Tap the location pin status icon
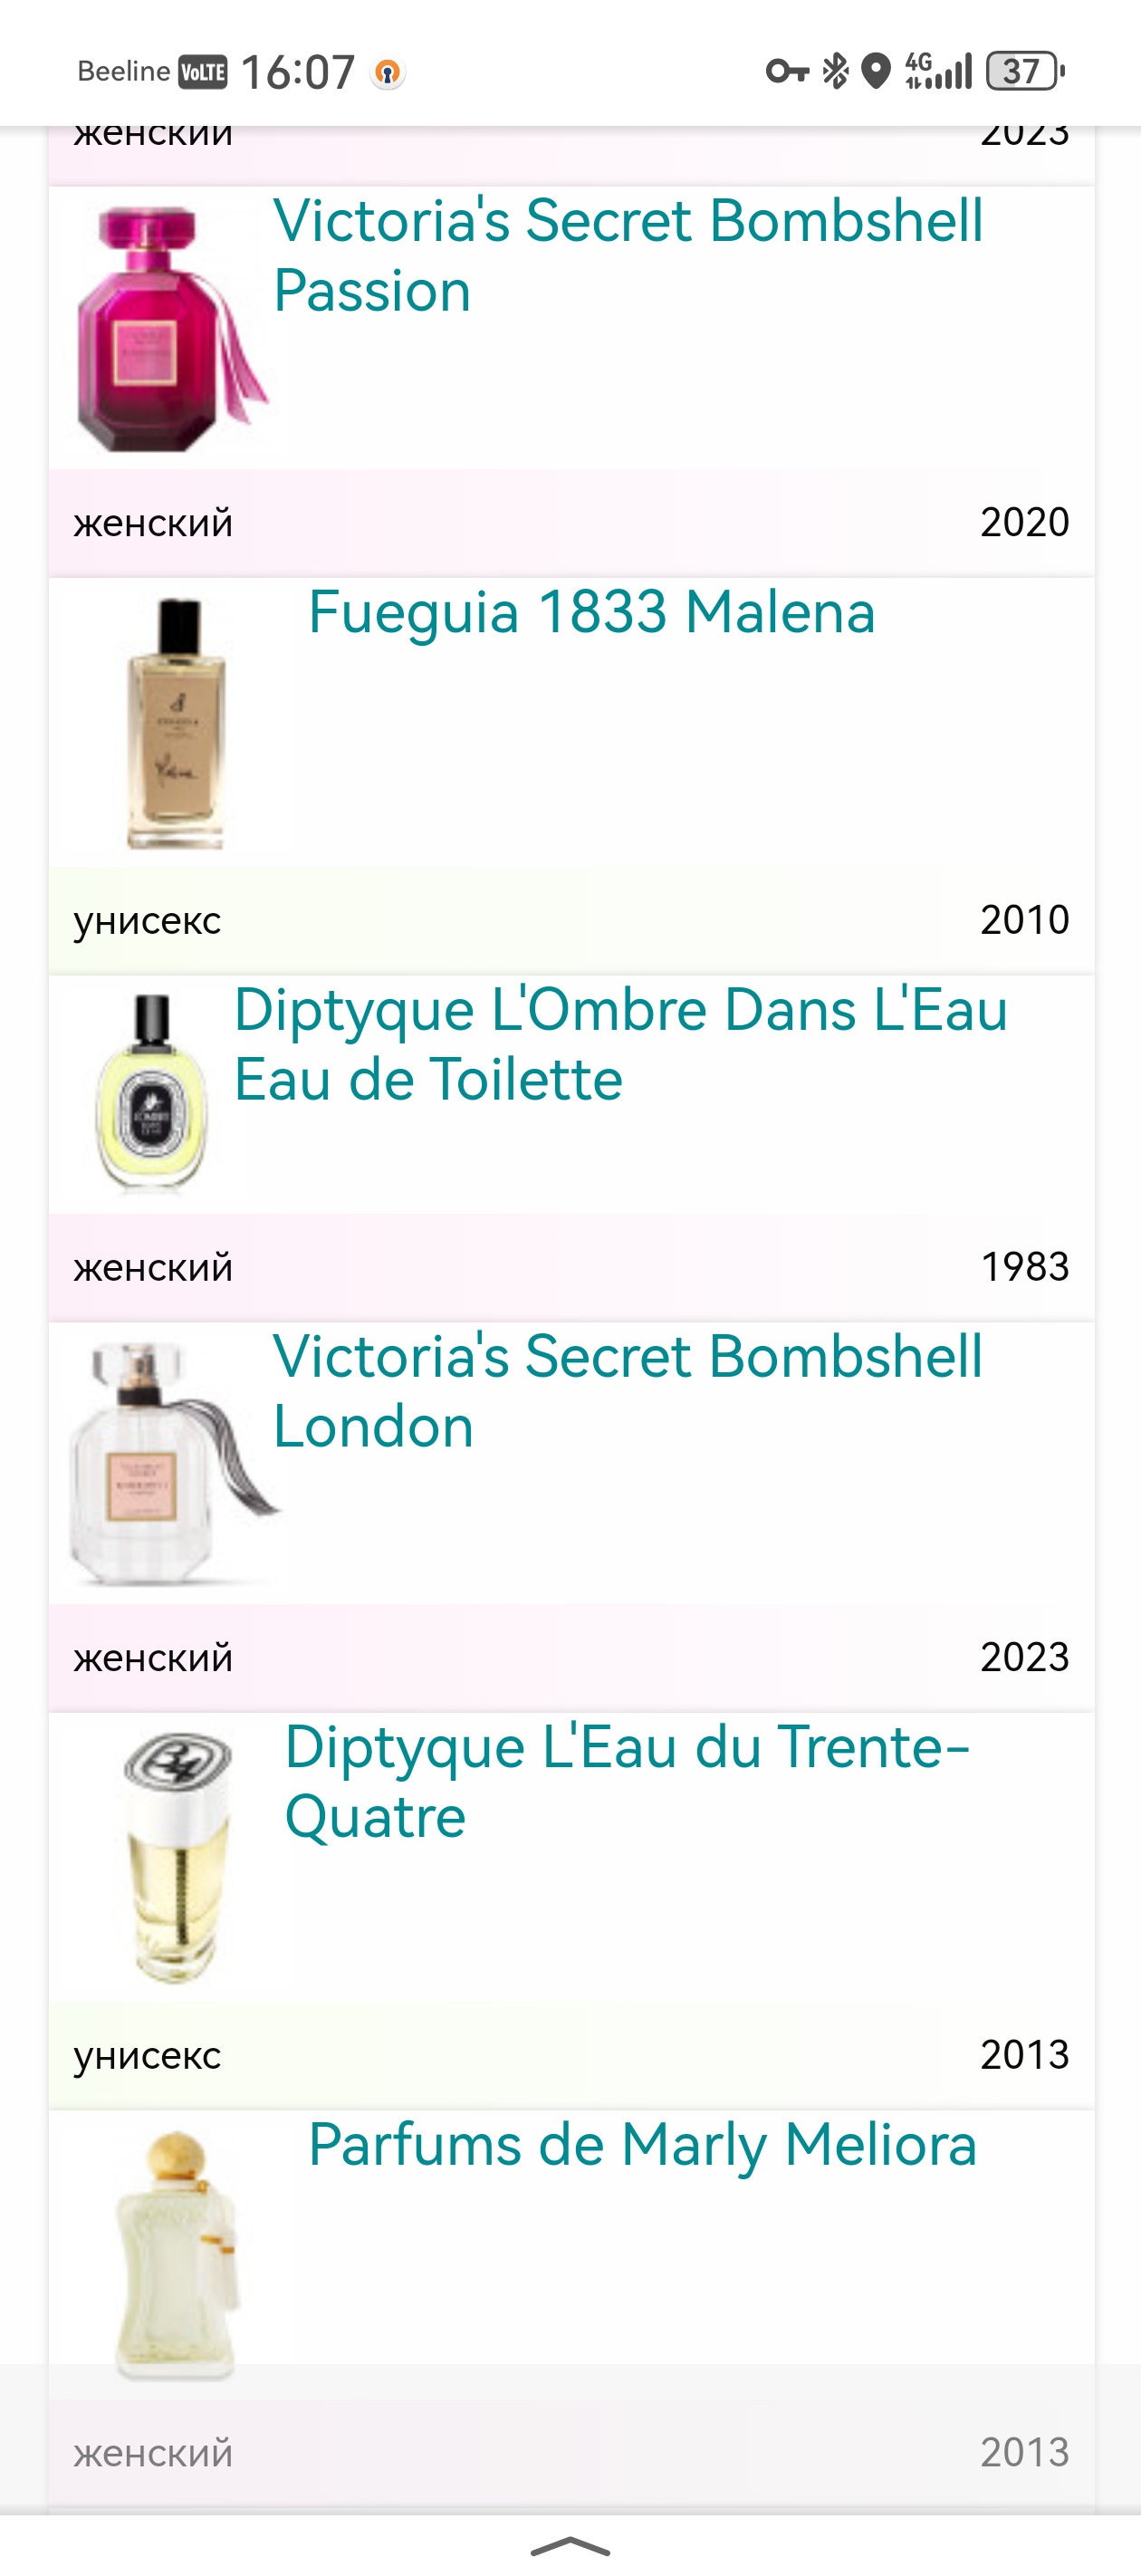This screenshot has width=1141, height=2576. [x=876, y=71]
